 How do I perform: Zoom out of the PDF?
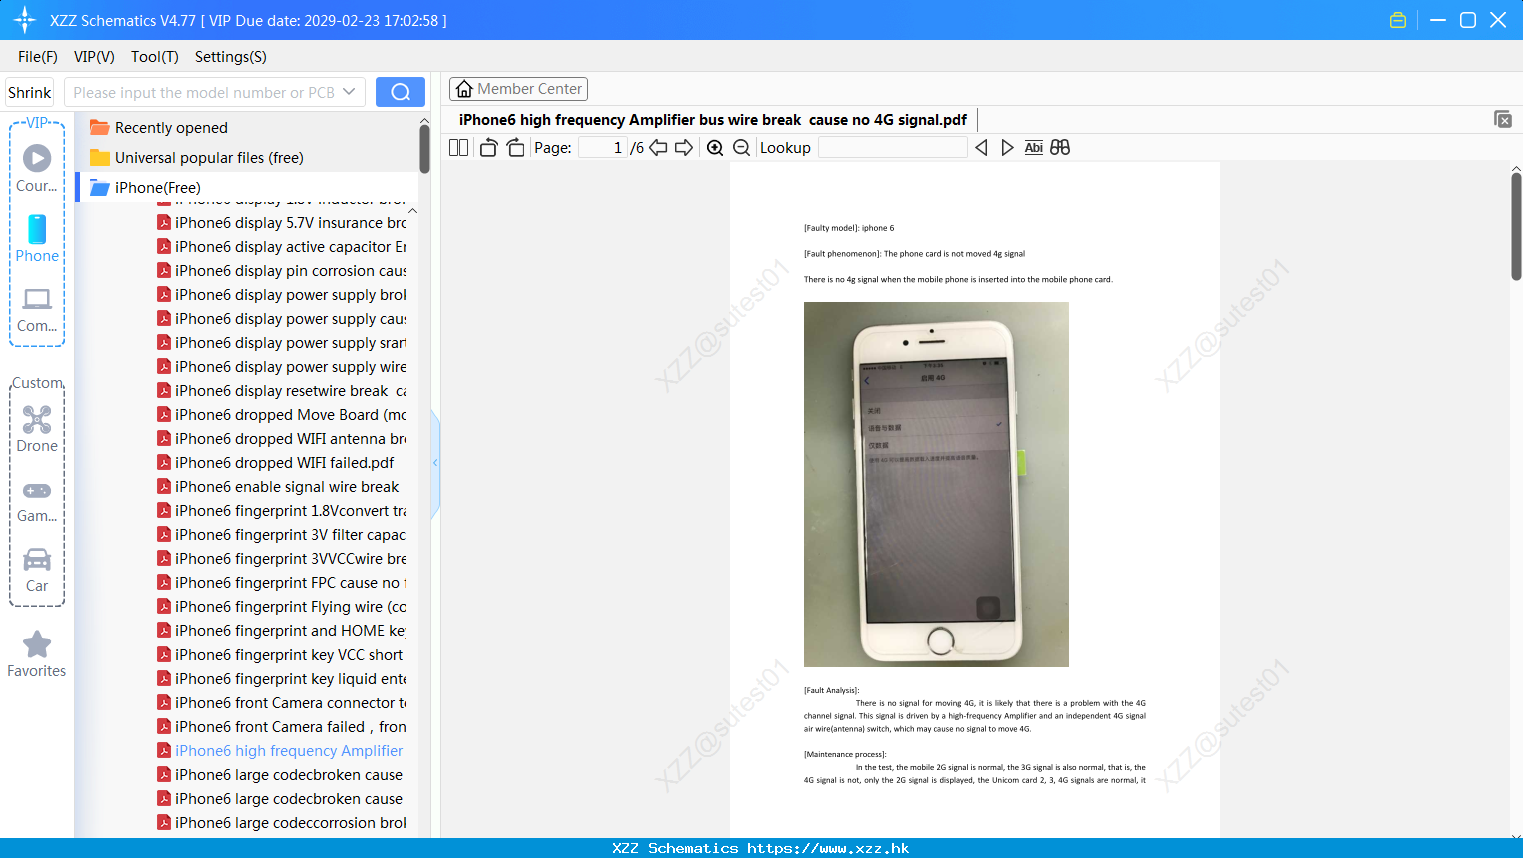741,148
